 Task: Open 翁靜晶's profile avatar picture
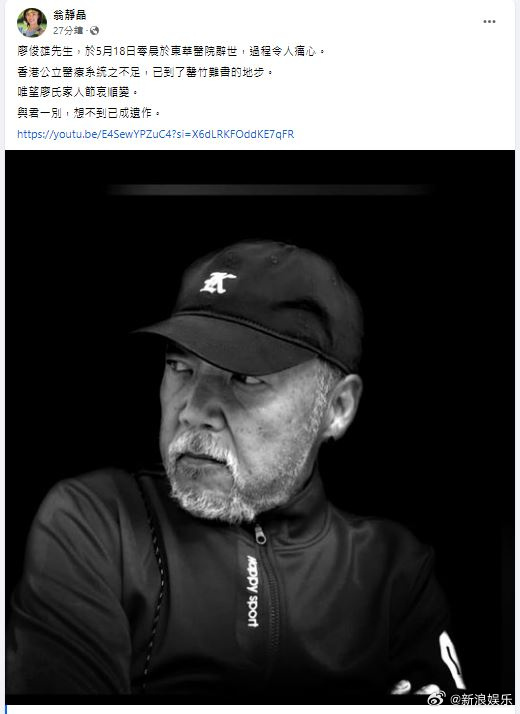point(32,22)
